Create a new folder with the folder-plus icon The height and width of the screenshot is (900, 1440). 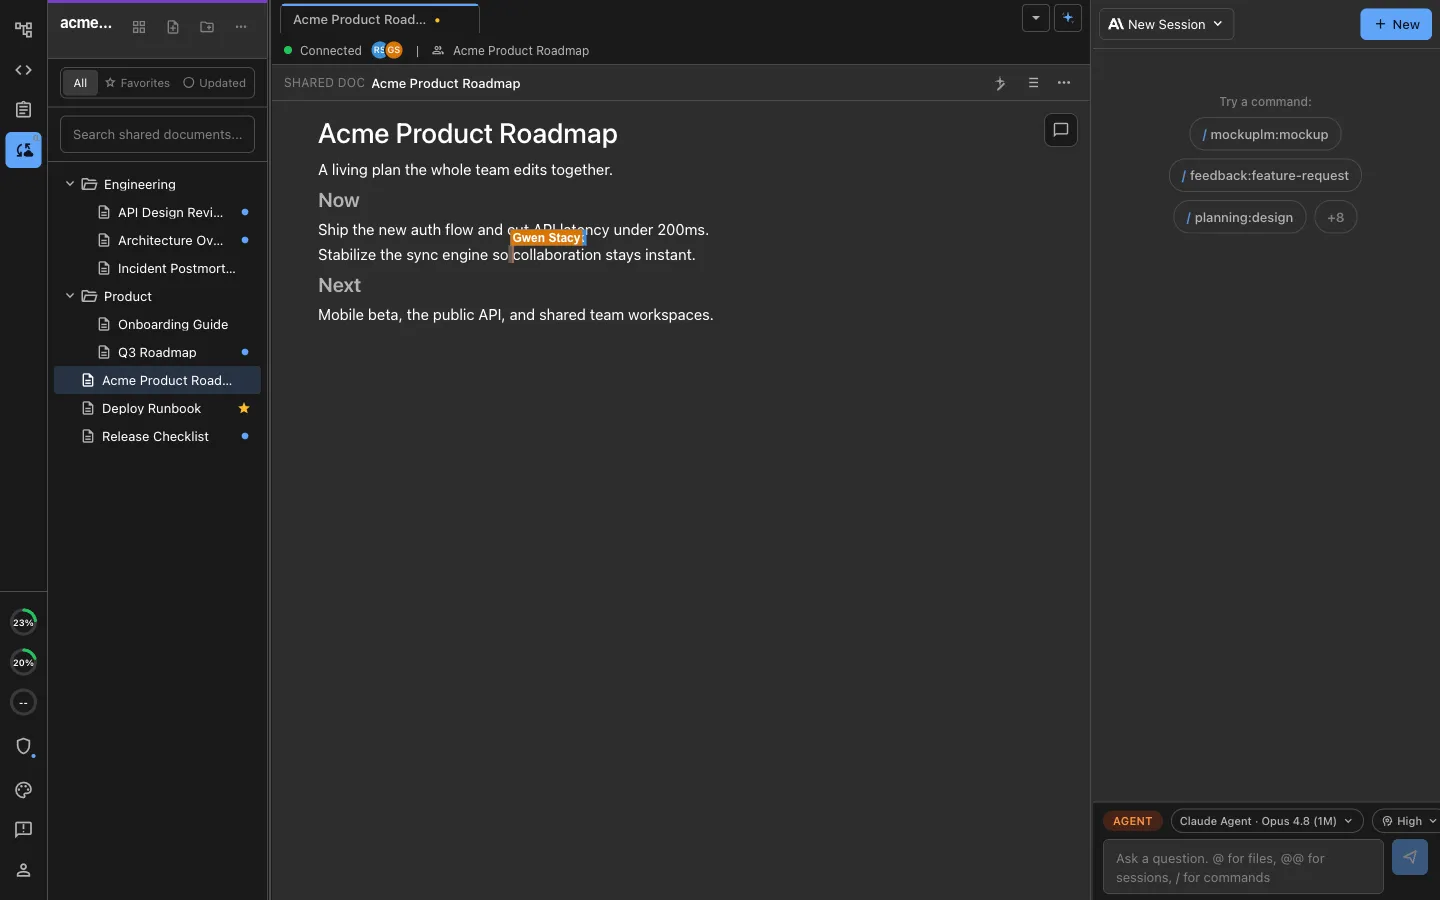tap(207, 27)
